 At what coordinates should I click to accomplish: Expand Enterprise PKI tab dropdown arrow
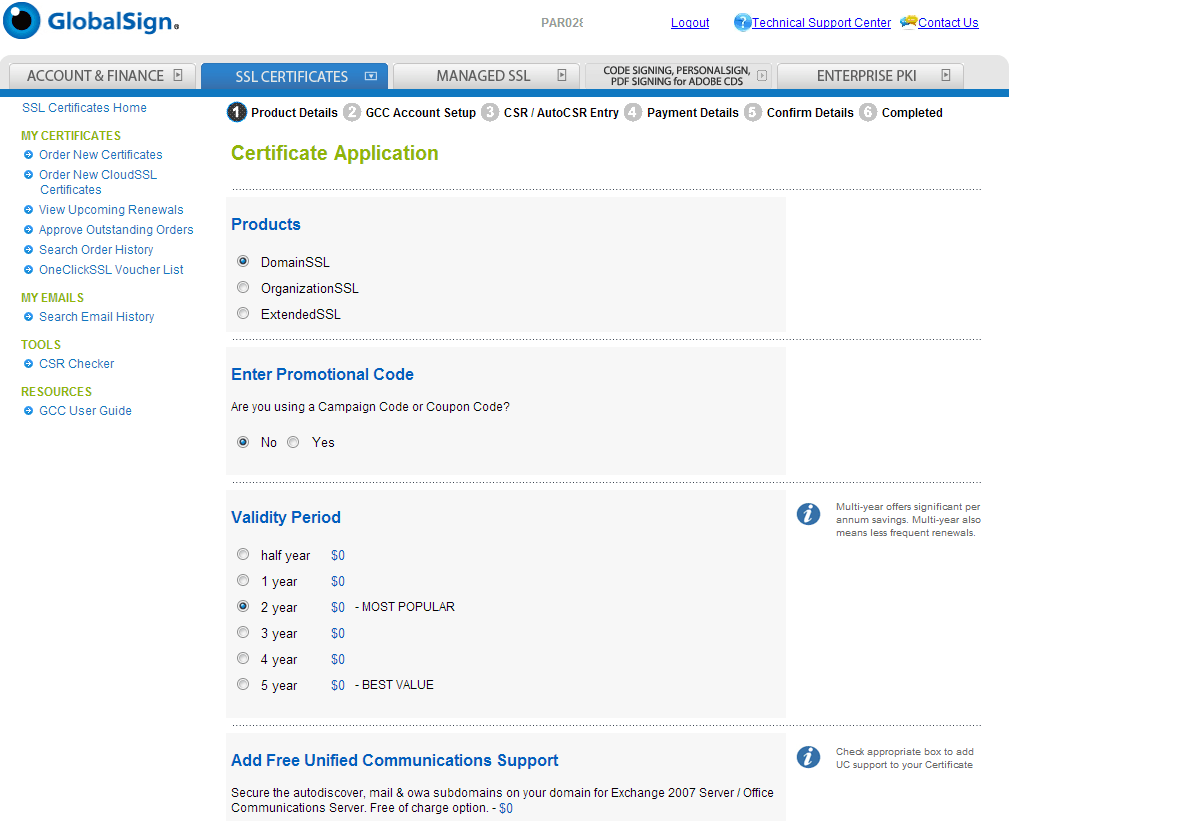point(946,75)
